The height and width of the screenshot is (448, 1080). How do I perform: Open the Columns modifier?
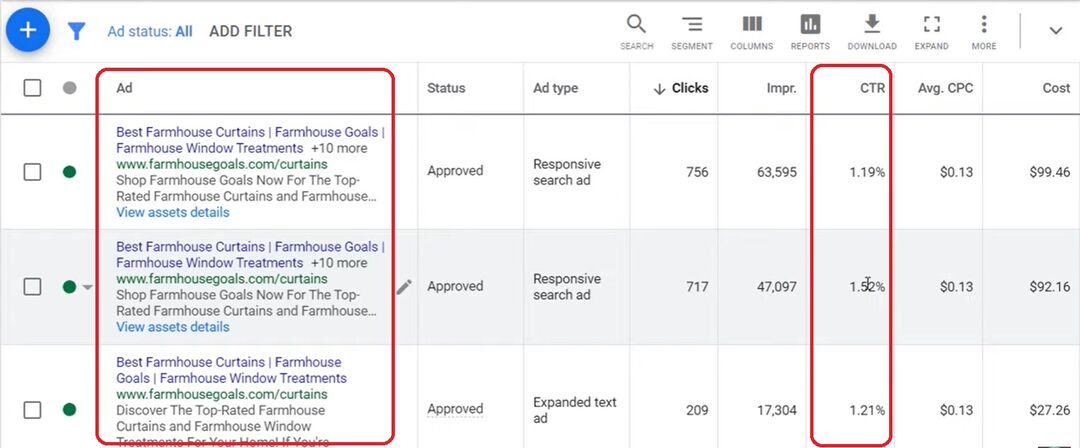click(751, 31)
